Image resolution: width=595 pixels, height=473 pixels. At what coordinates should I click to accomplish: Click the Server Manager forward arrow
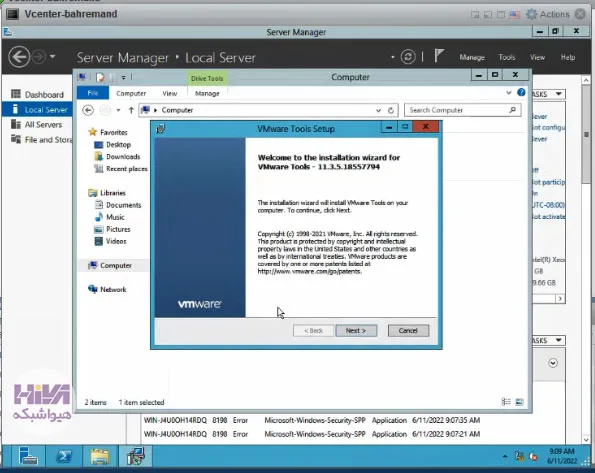(x=38, y=57)
